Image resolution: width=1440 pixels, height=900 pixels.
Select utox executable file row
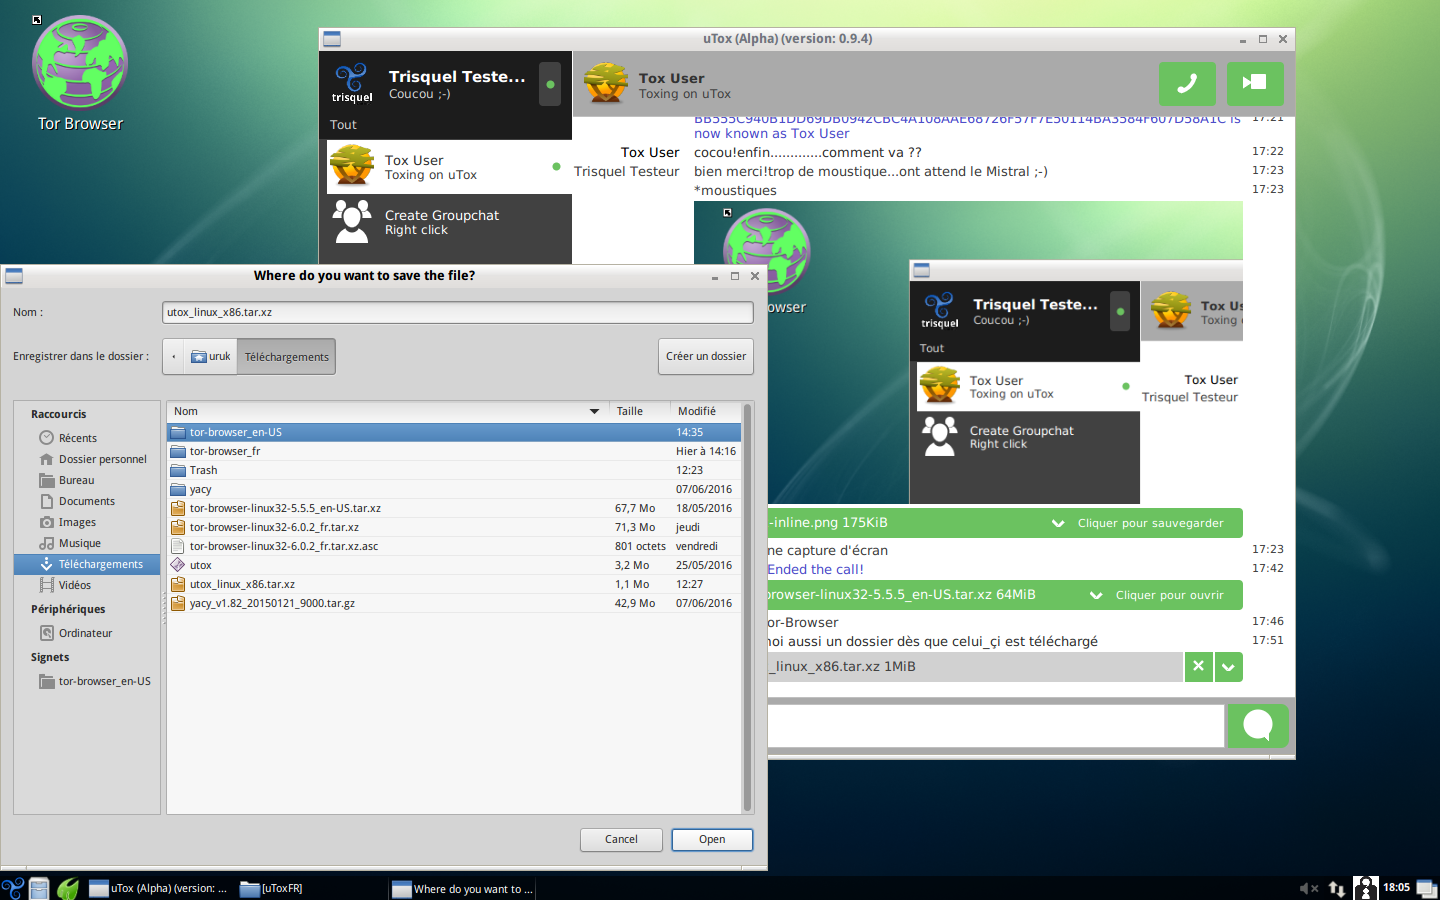tap(454, 565)
